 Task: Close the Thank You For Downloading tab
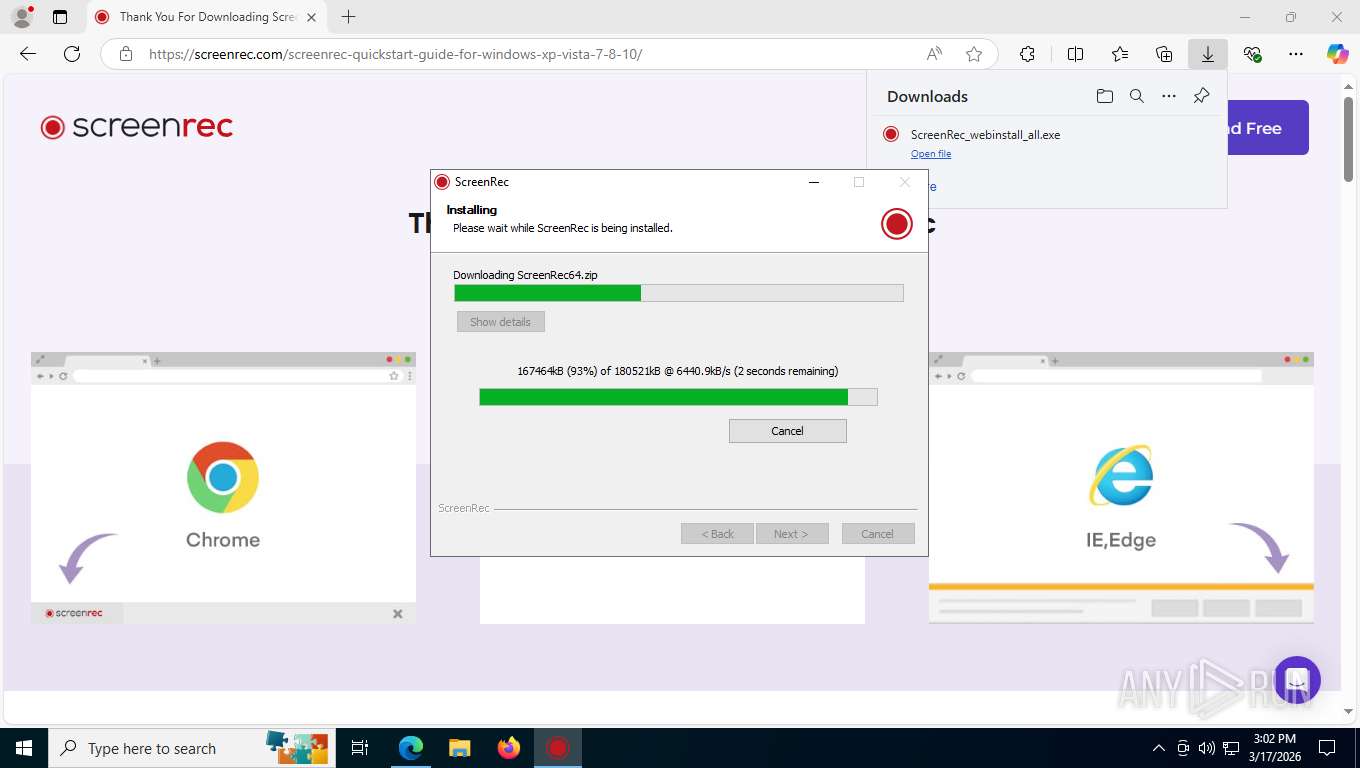coord(311,17)
